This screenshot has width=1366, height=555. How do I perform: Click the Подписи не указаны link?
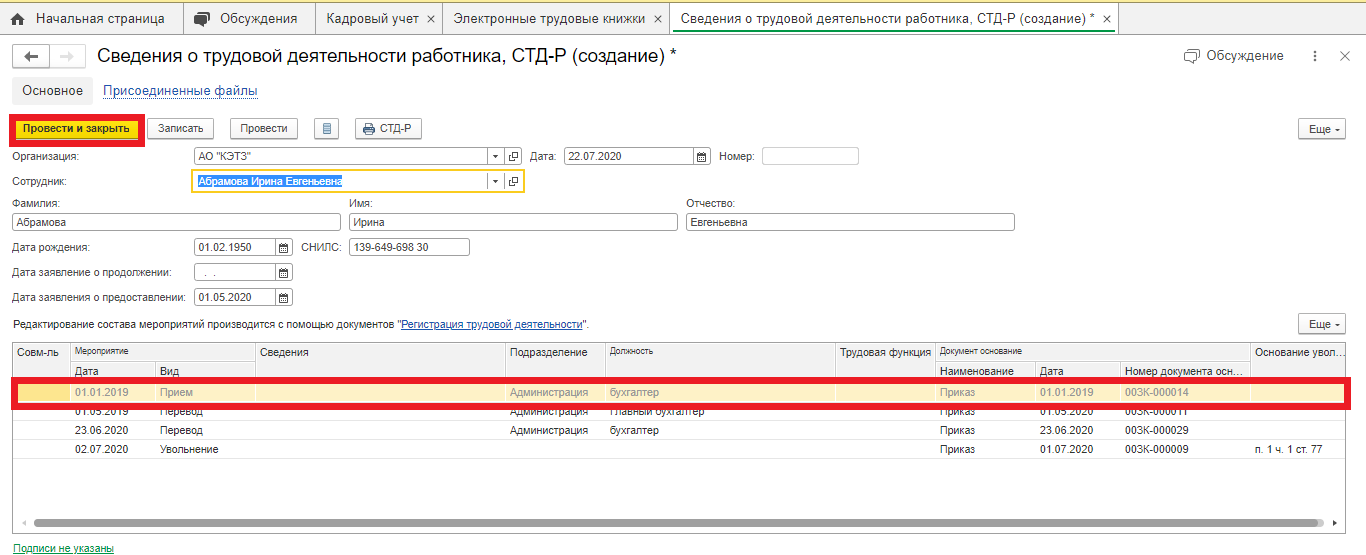click(x=63, y=548)
